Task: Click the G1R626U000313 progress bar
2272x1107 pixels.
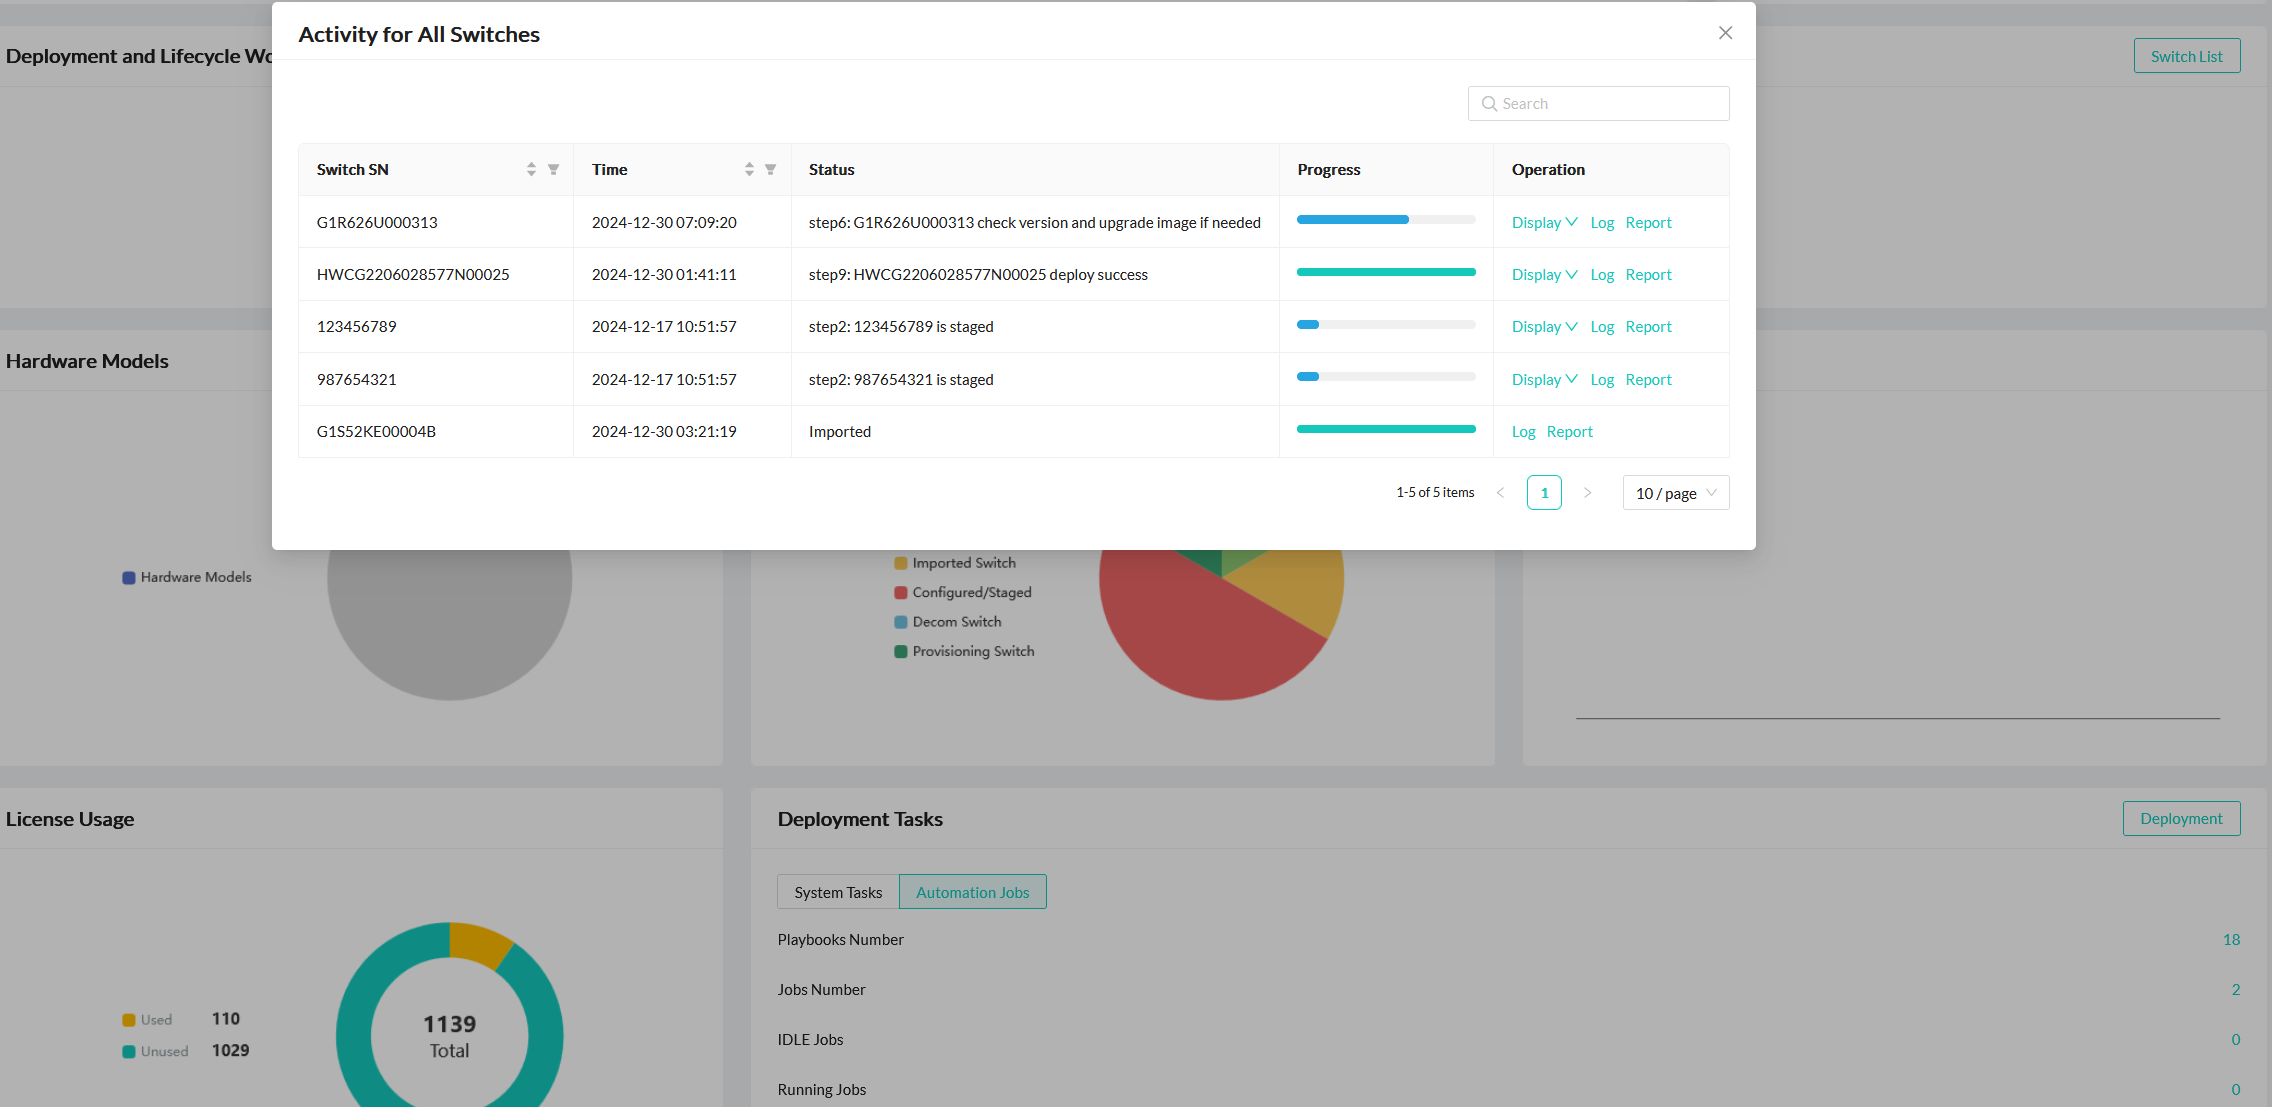Action: click(1385, 219)
